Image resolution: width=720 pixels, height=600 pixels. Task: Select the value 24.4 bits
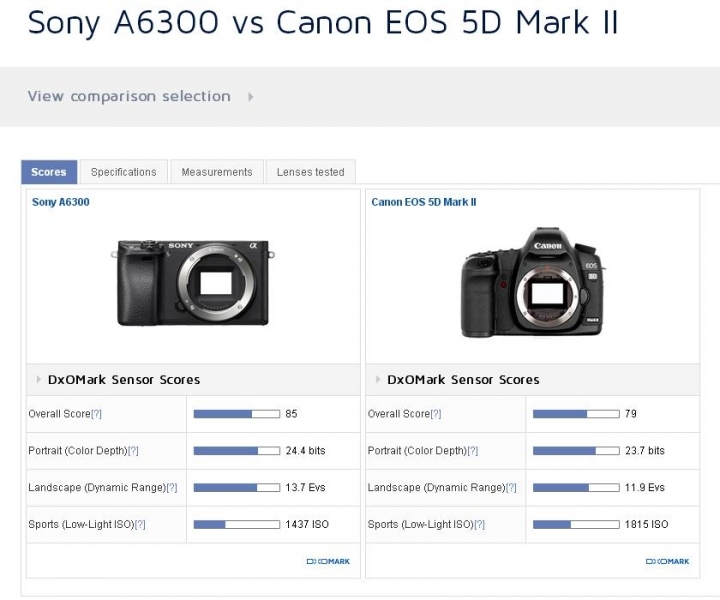pos(305,451)
